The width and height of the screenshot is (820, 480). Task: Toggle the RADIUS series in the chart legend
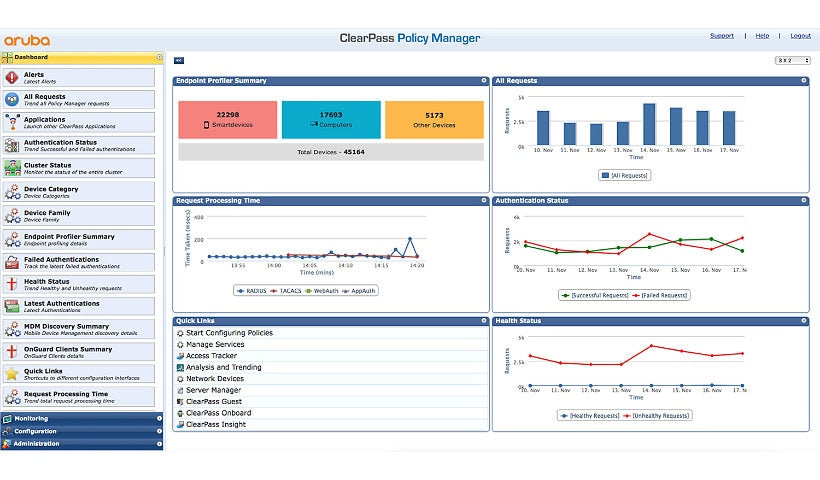tap(253, 291)
